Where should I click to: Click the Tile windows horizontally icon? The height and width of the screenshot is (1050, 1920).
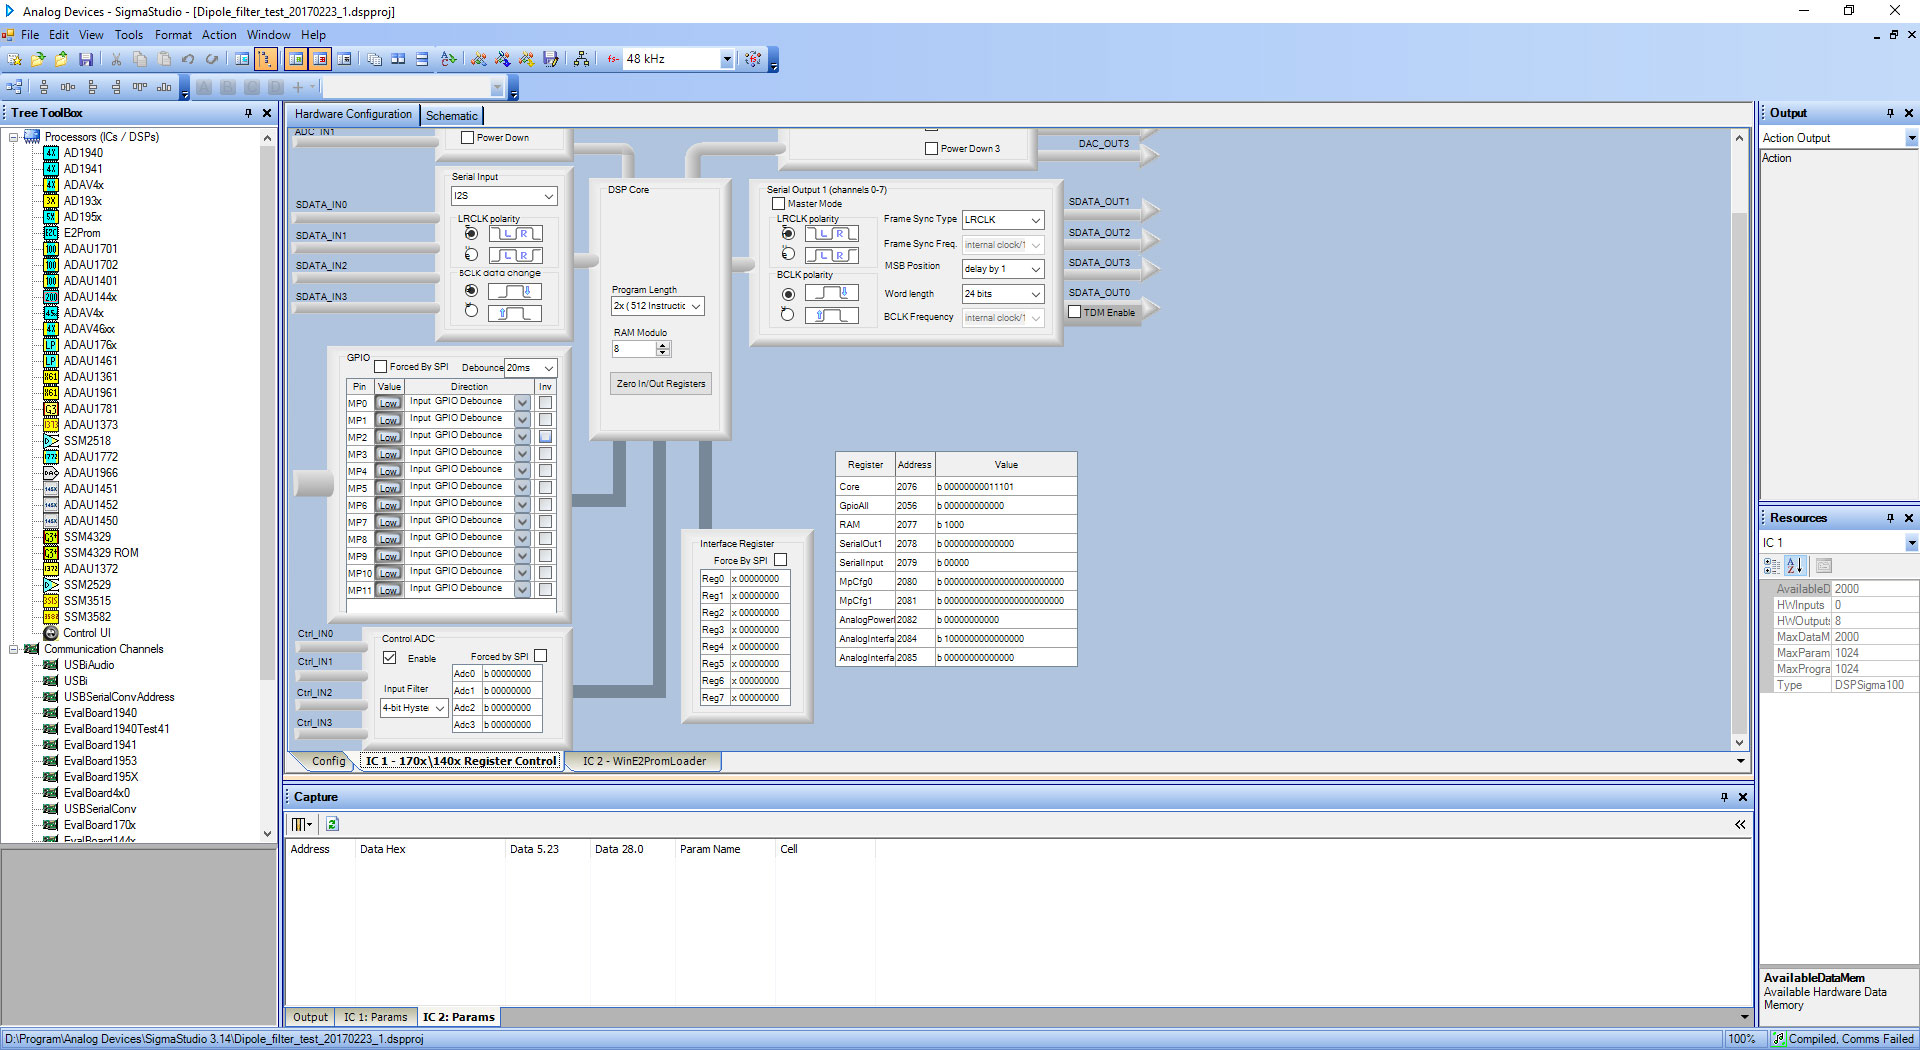(x=422, y=59)
